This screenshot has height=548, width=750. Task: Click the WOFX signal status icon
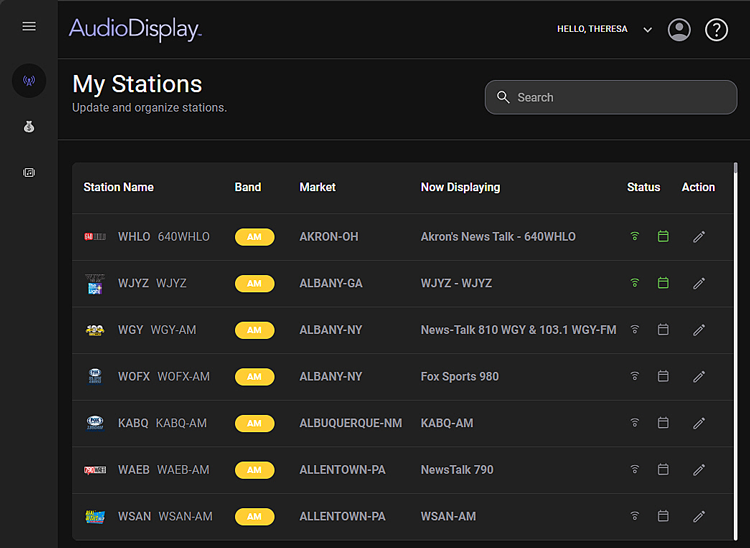point(635,376)
